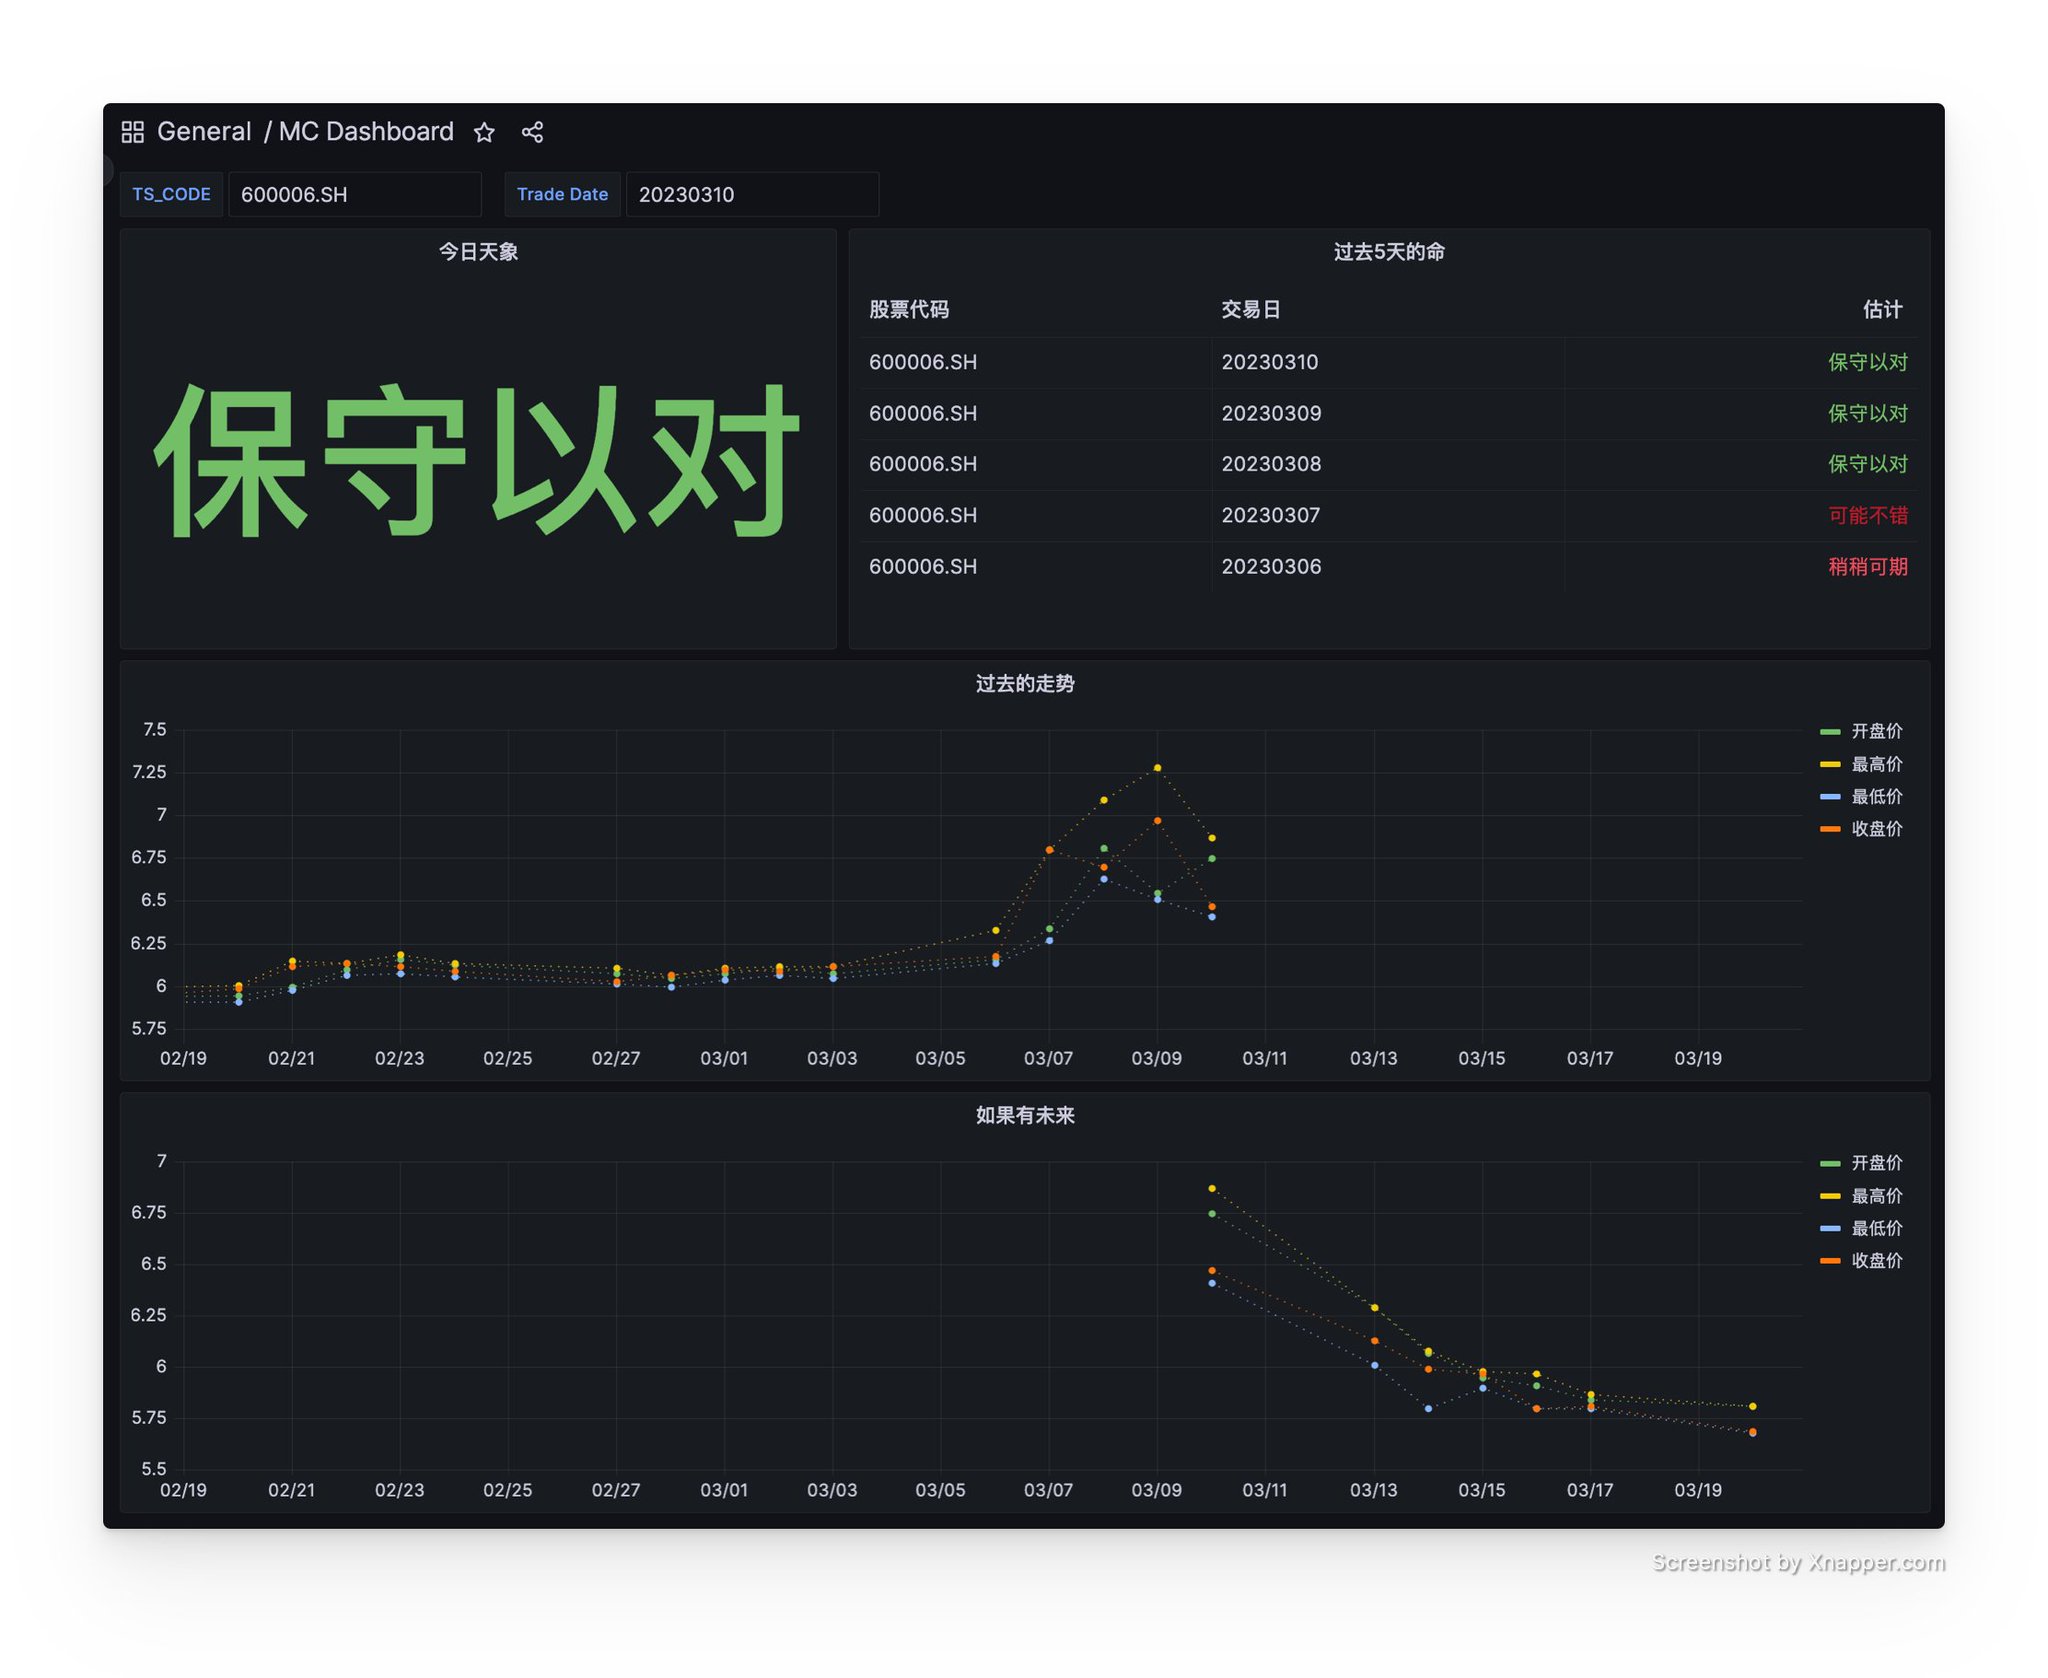Viewport: 2048px width, 1678px height.
Task: Toggle 最低价 series in 如果有未来 legend
Action: click(x=1877, y=1228)
